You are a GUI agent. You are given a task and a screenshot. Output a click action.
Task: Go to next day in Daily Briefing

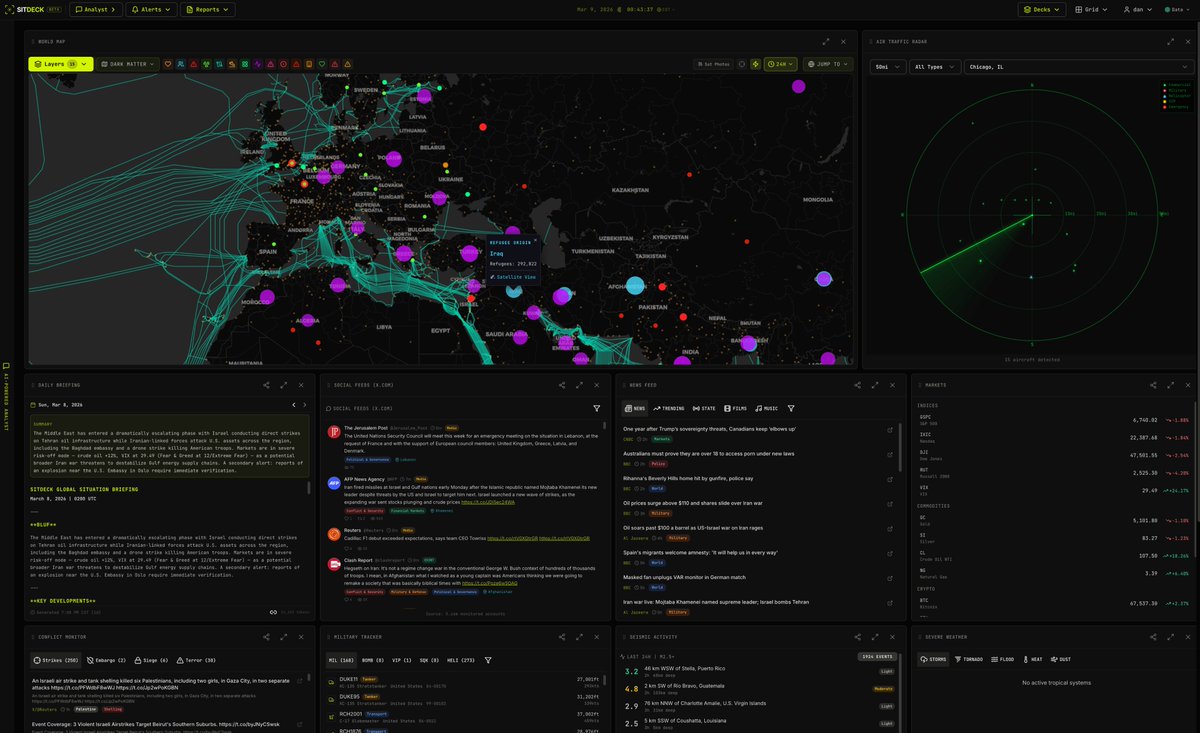306,405
